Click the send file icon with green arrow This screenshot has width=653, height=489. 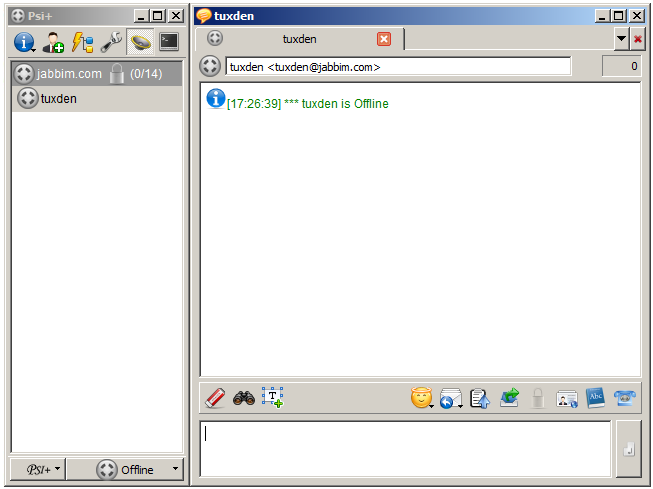coord(510,398)
